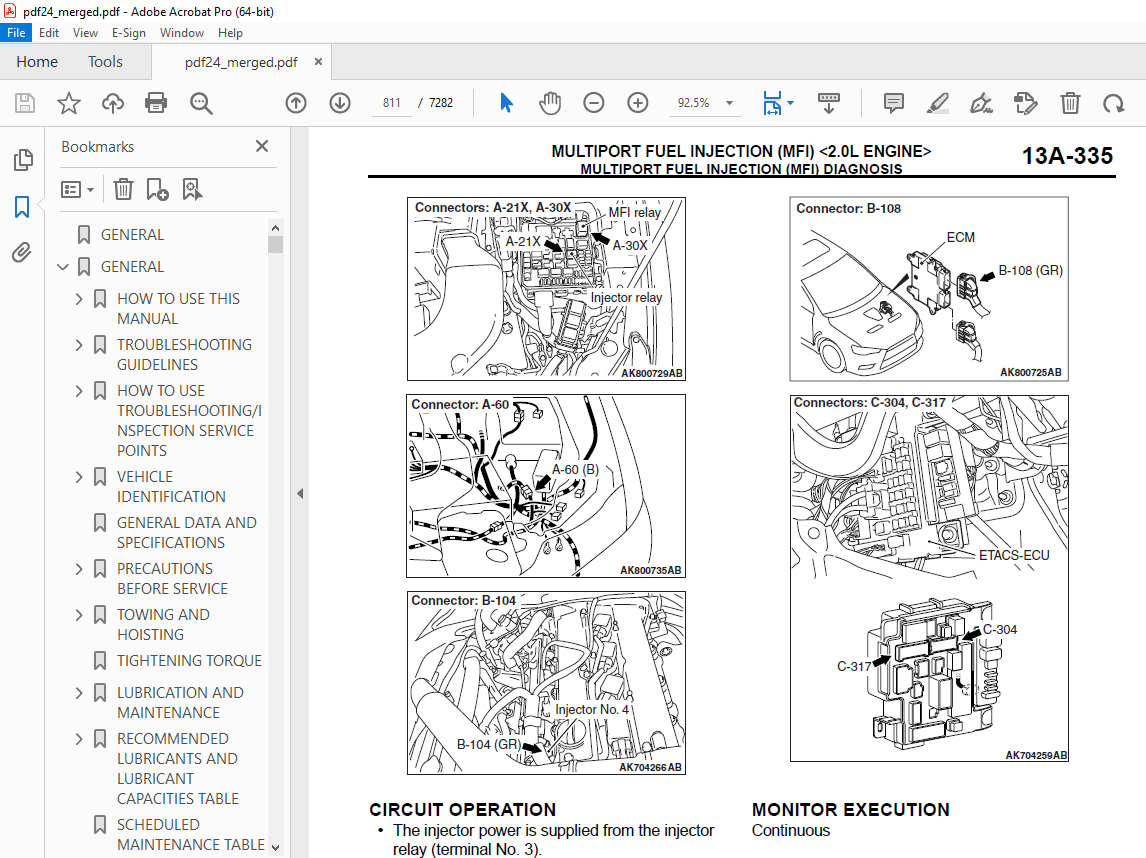Open the View menu
Screen dimensions: 1146x858
[x=85, y=33]
